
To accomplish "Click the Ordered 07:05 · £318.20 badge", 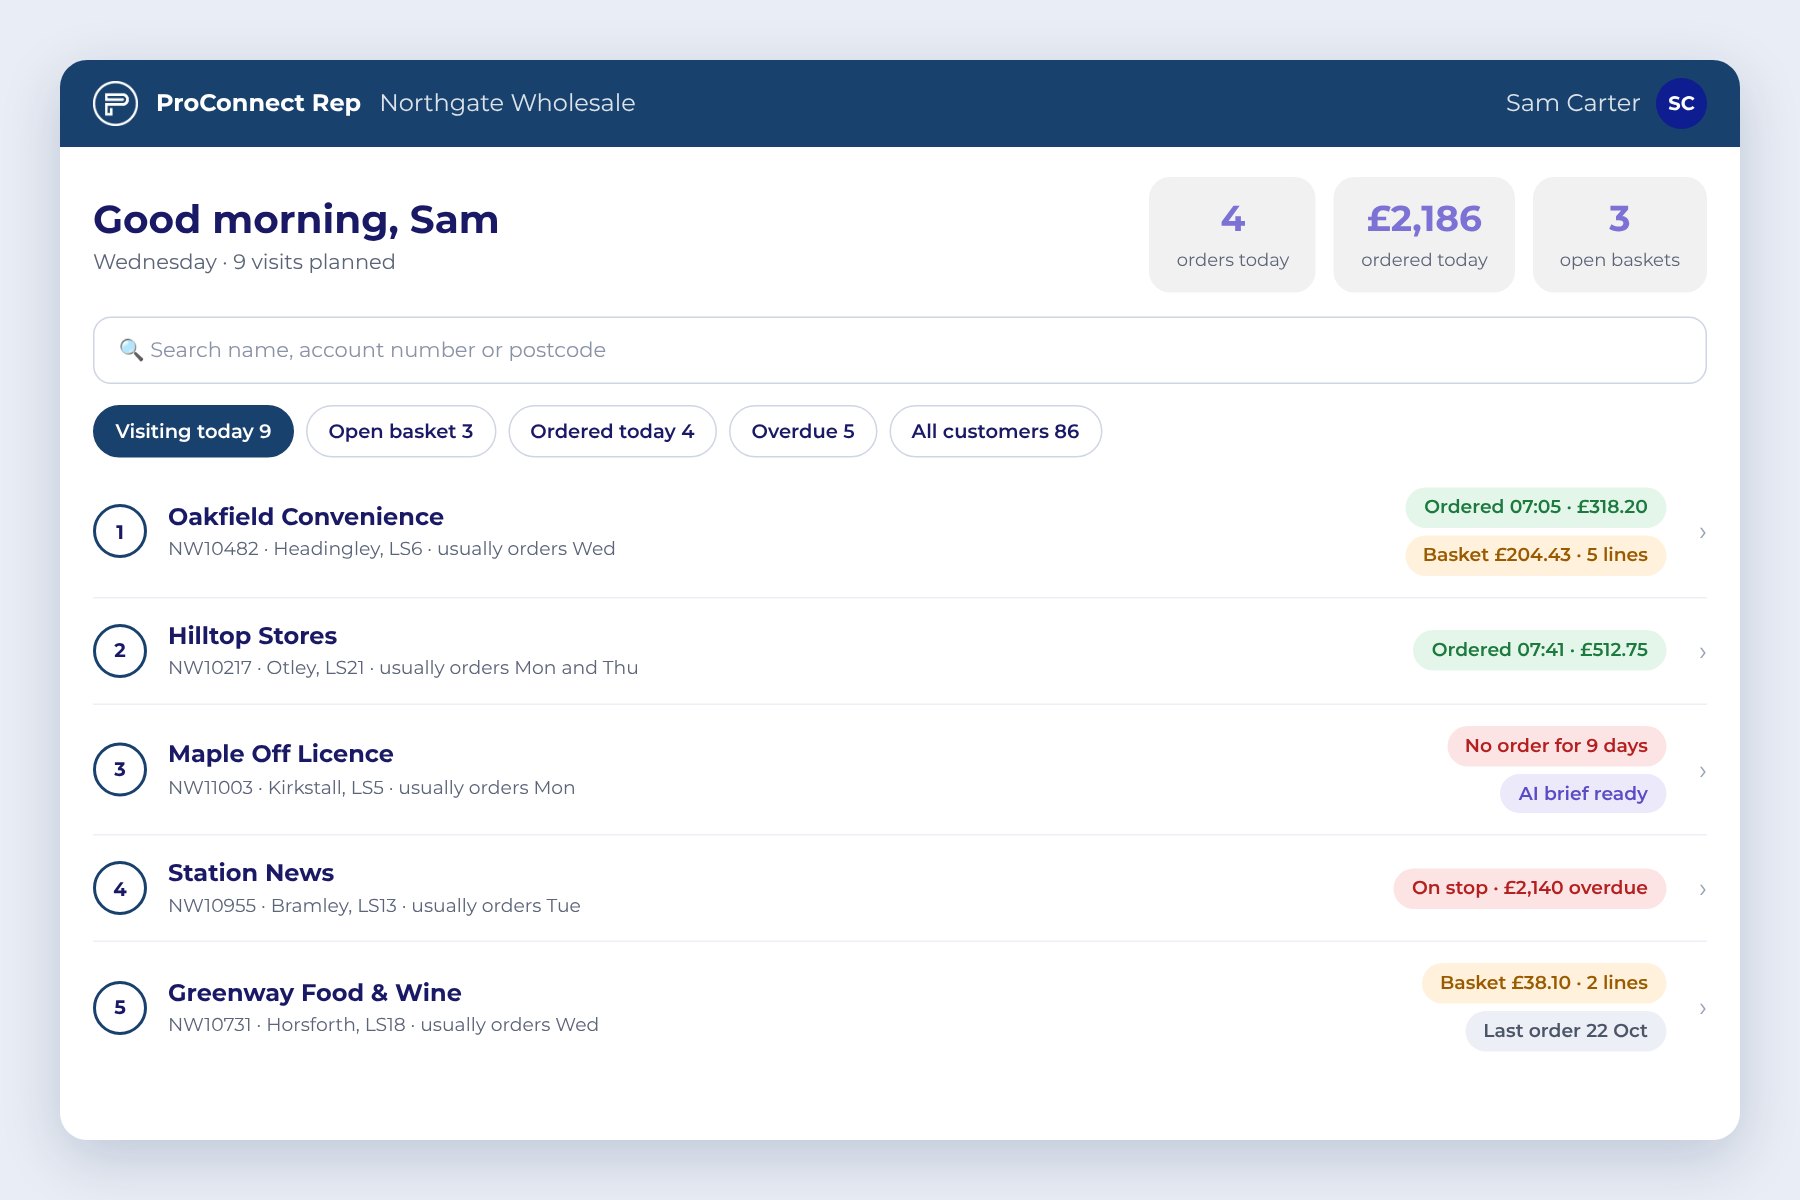I will (1535, 507).
